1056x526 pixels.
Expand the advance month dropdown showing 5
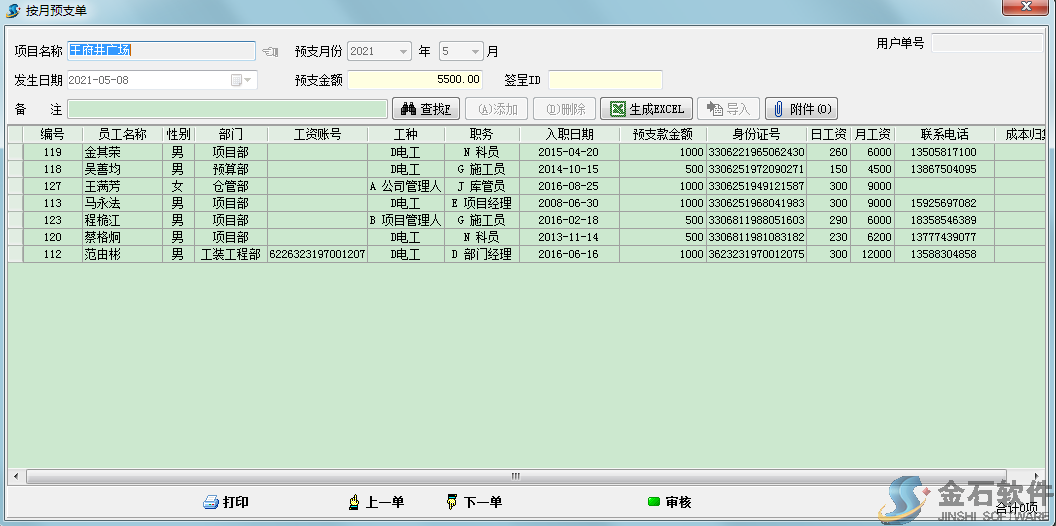[x=475, y=51]
